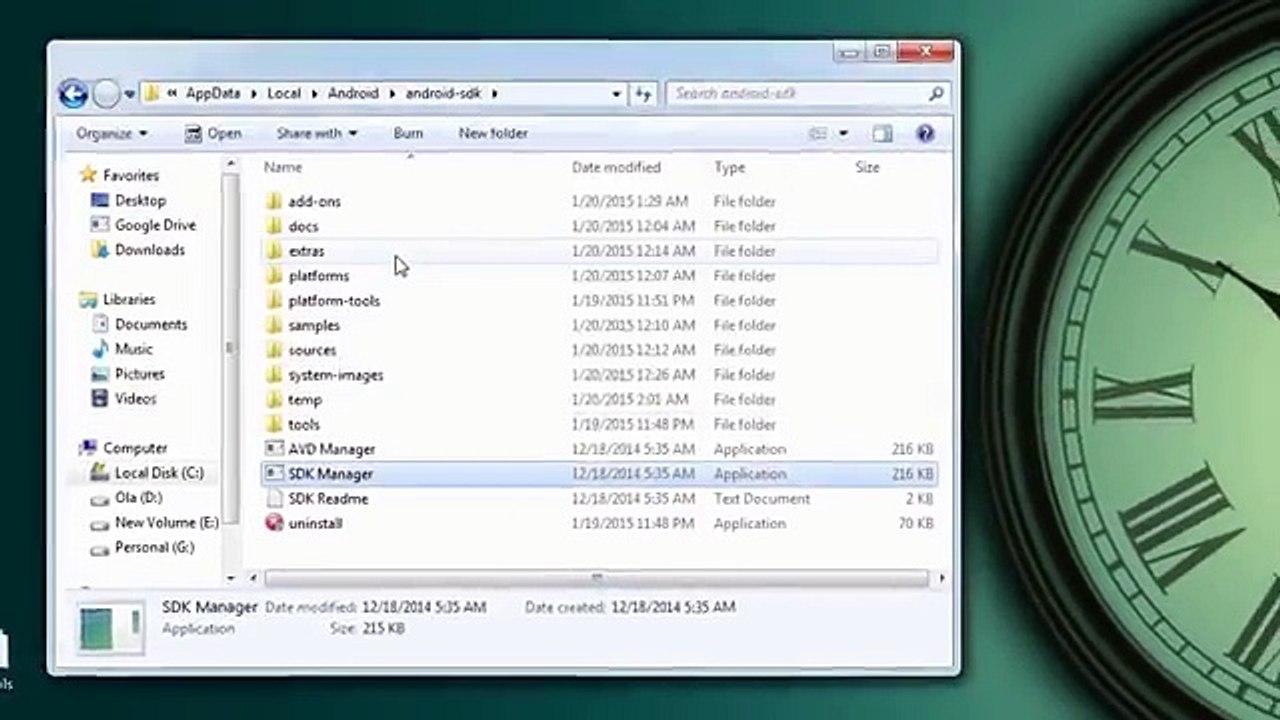
Task: Expand the arrow after AppData in path
Action: click(x=255, y=93)
